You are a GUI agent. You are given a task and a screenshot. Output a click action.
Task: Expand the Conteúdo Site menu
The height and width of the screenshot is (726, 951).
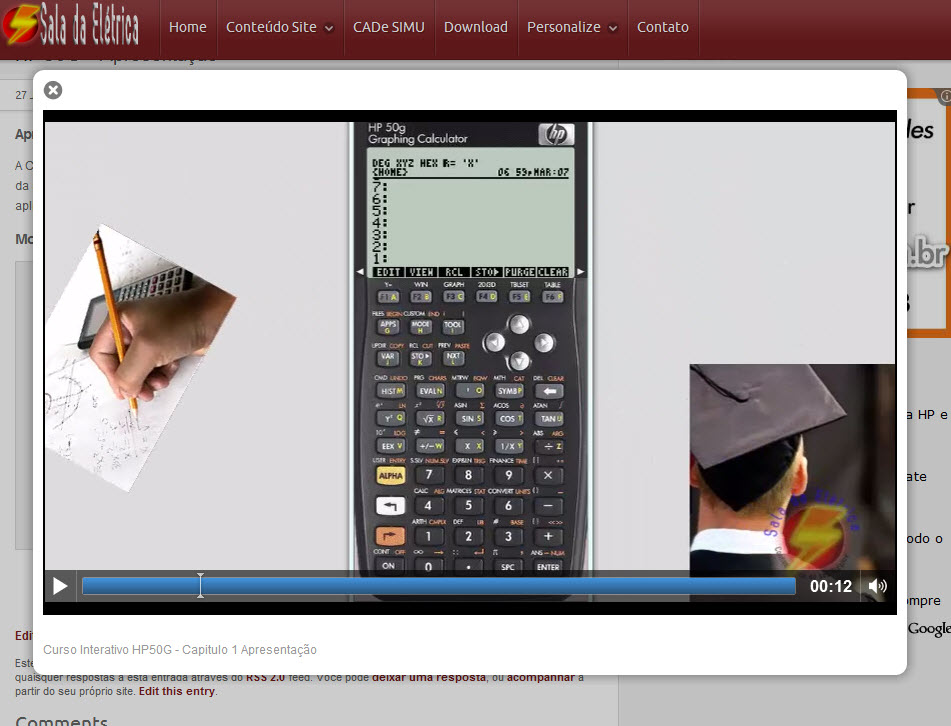click(x=280, y=27)
